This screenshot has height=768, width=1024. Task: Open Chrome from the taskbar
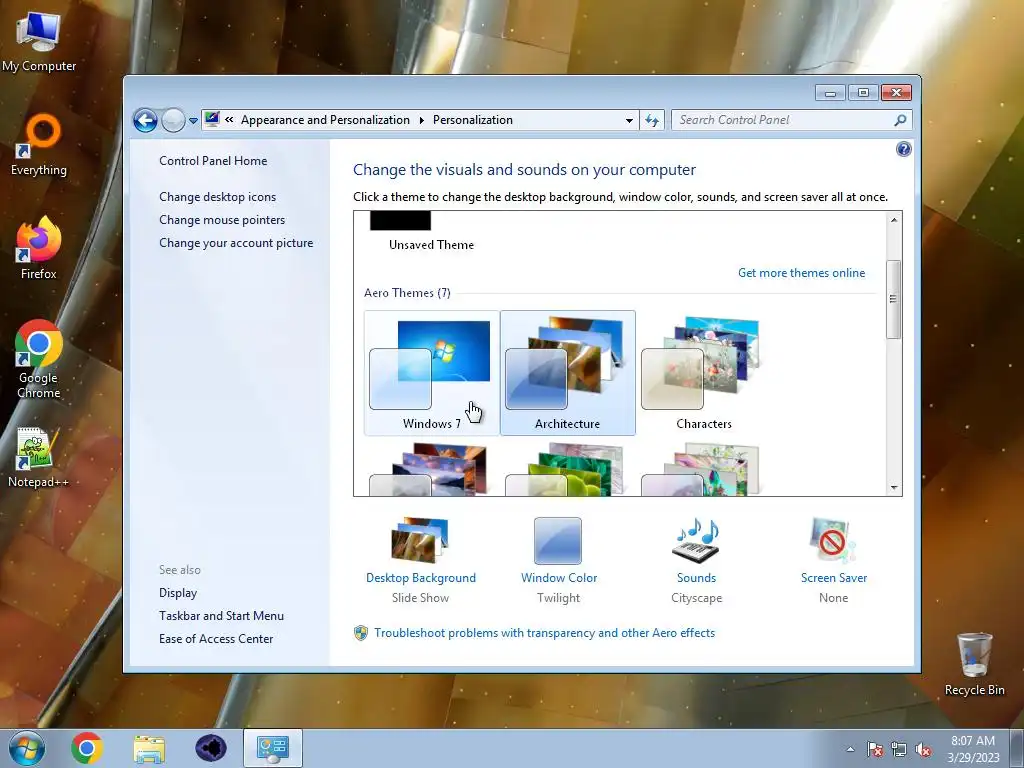[x=87, y=748]
